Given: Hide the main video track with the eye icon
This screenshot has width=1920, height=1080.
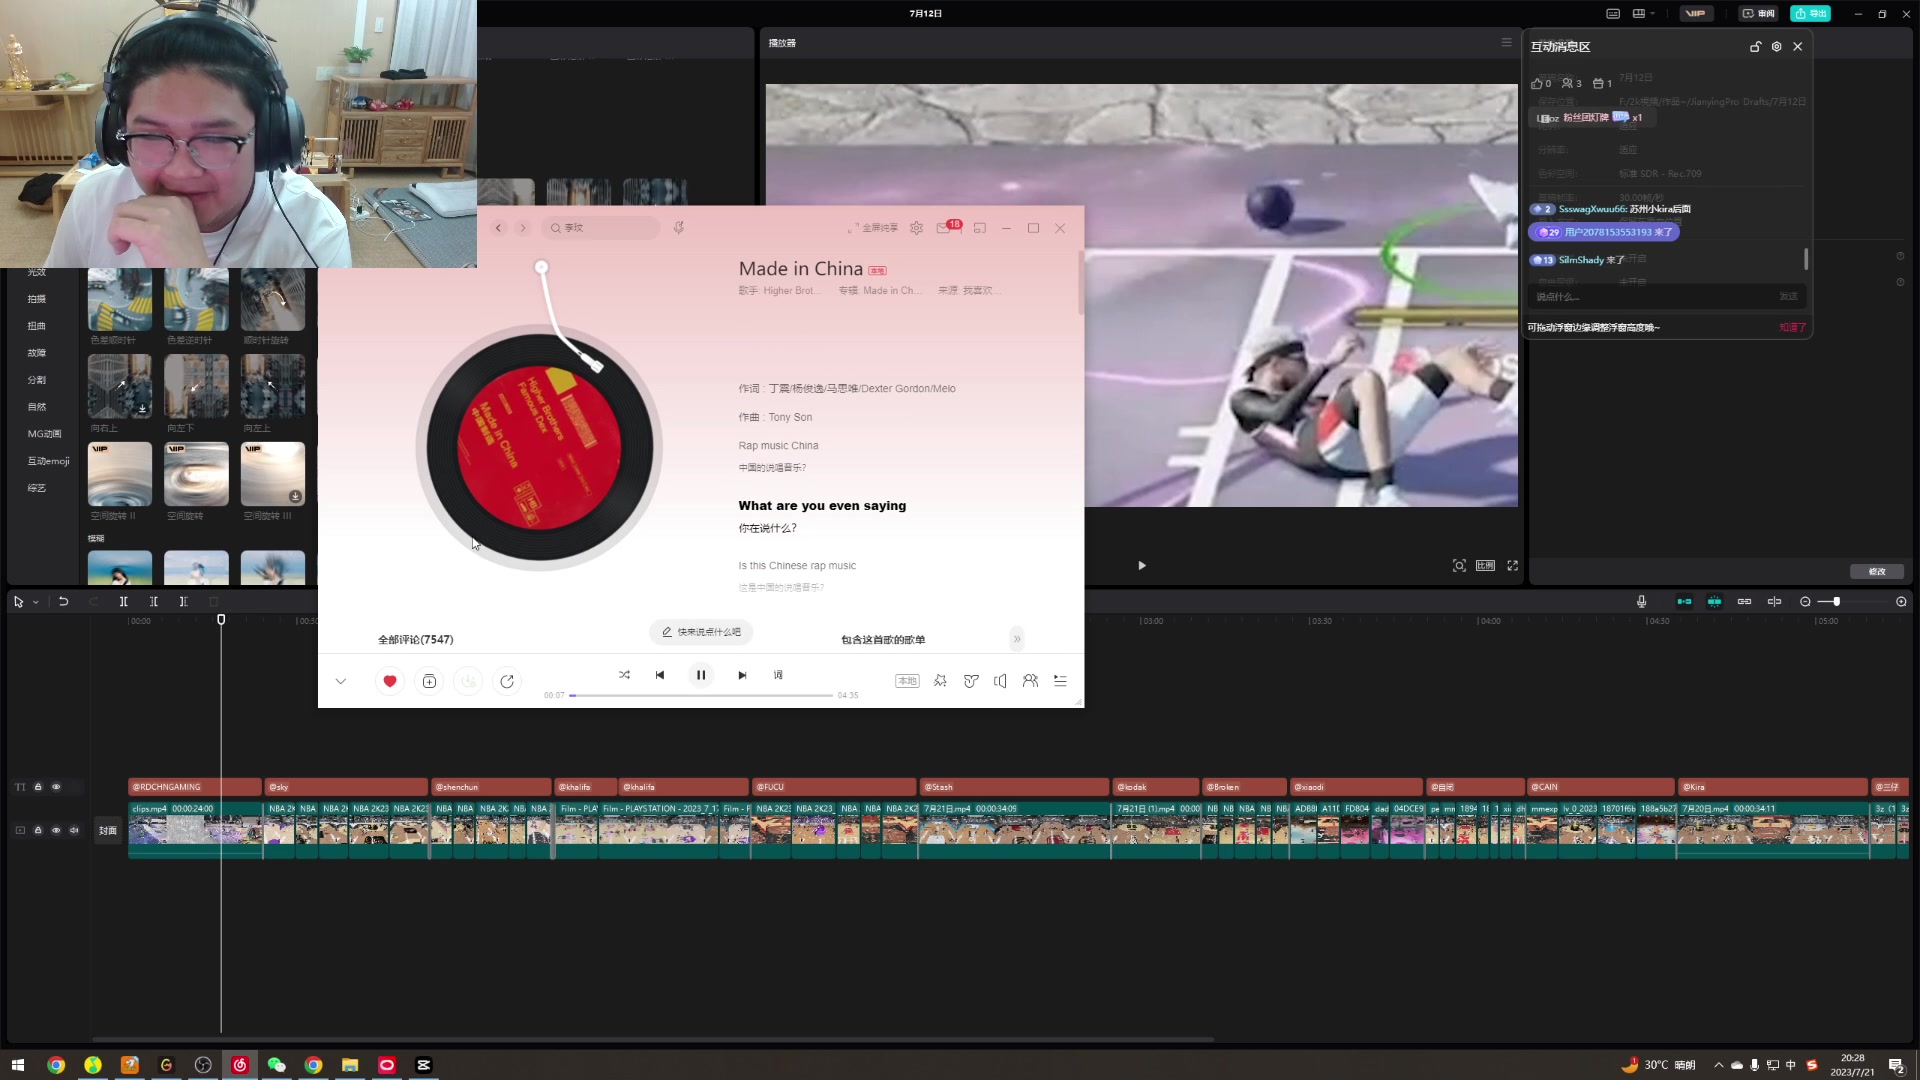Looking at the screenshot, I should point(56,830).
